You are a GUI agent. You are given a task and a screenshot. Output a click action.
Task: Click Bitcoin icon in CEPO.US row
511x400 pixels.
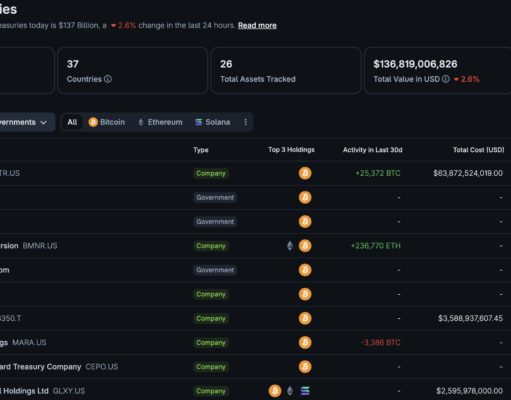click(x=305, y=367)
